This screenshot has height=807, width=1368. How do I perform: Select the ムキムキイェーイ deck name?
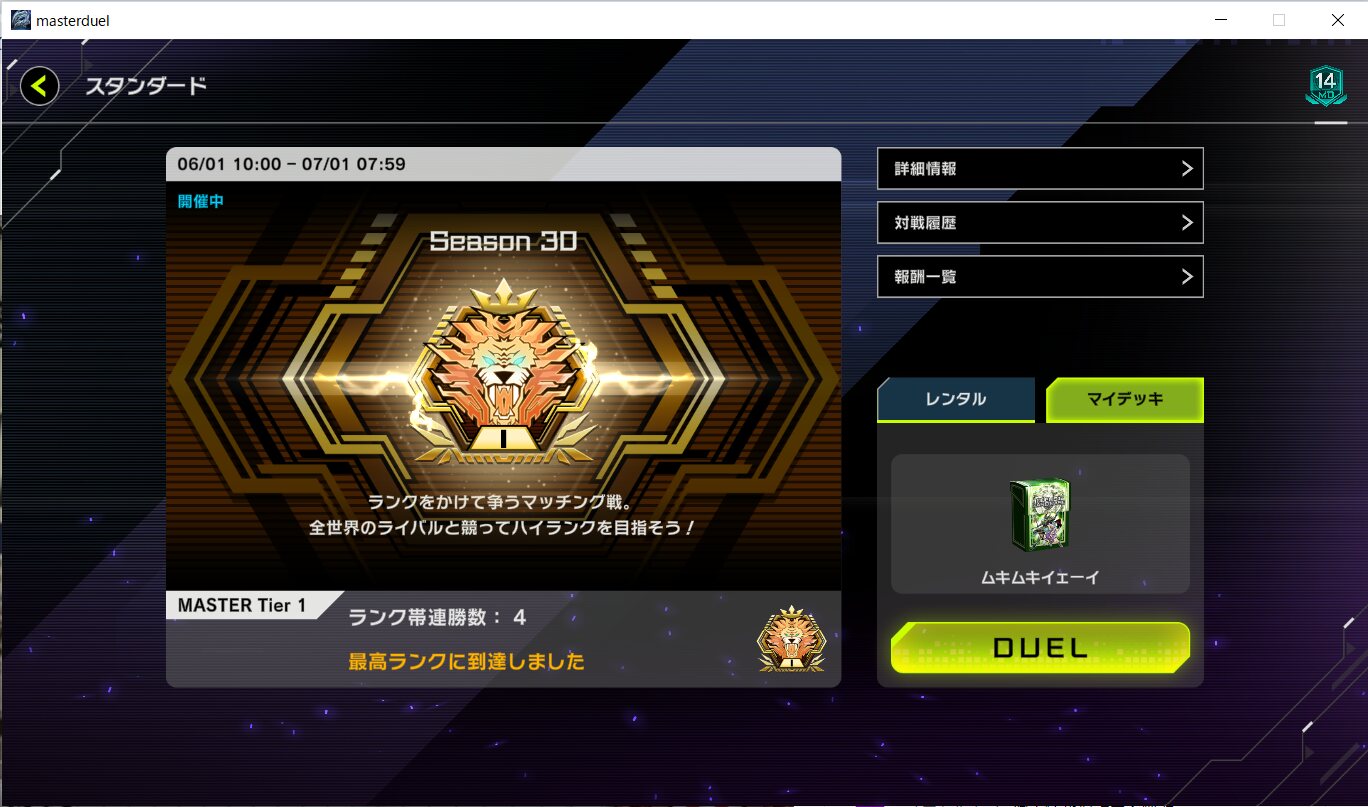(x=1040, y=577)
